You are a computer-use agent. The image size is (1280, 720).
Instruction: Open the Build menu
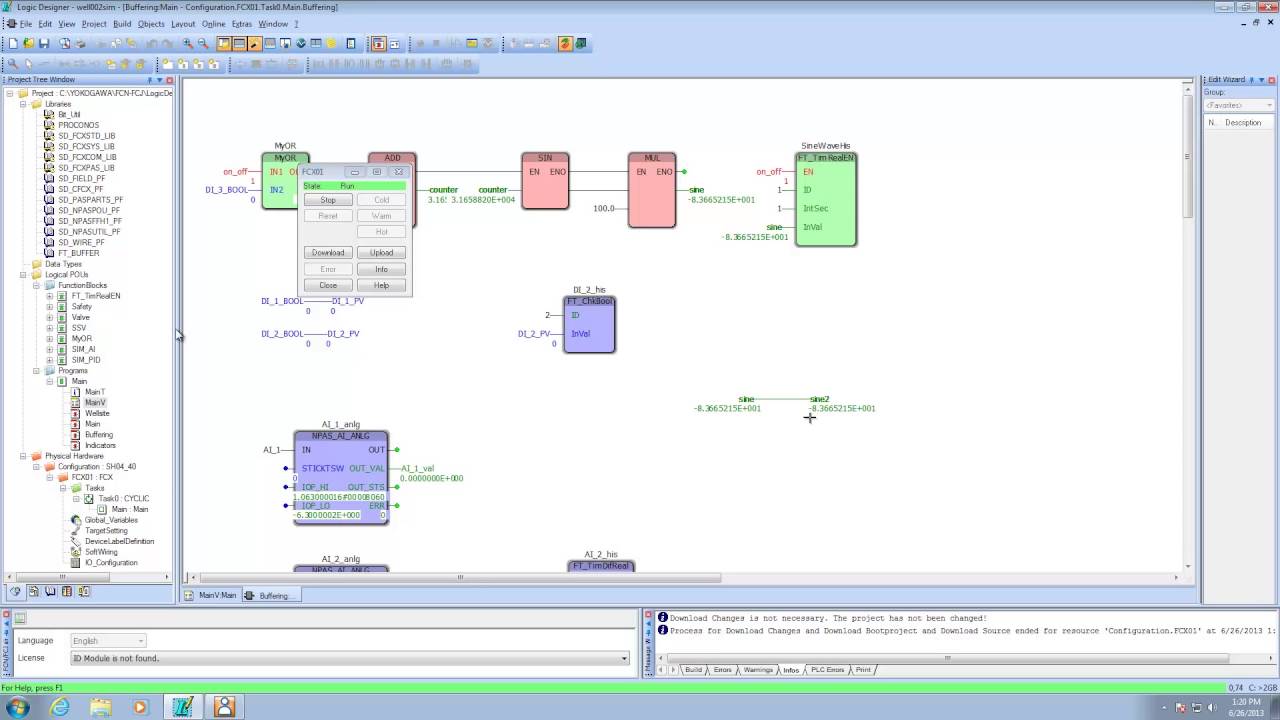122,24
